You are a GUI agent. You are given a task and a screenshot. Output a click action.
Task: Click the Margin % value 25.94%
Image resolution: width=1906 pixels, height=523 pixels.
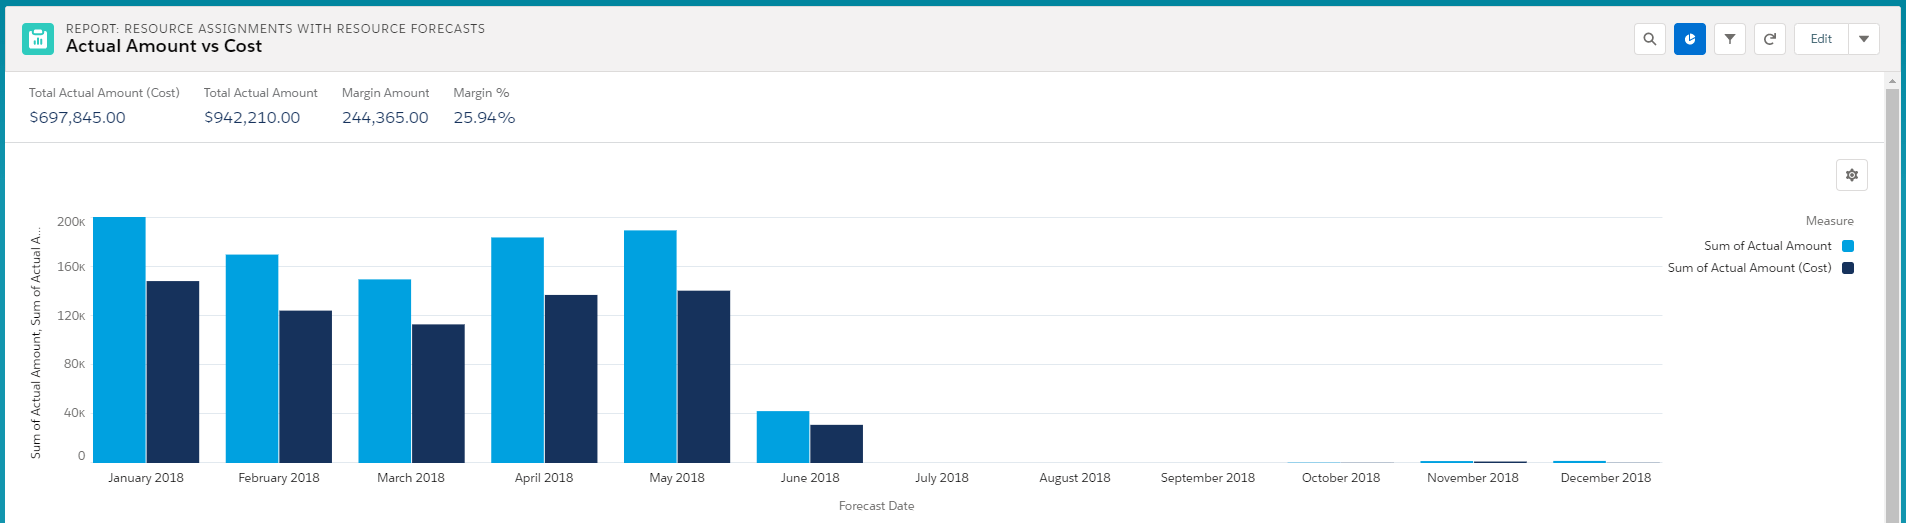(484, 118)
